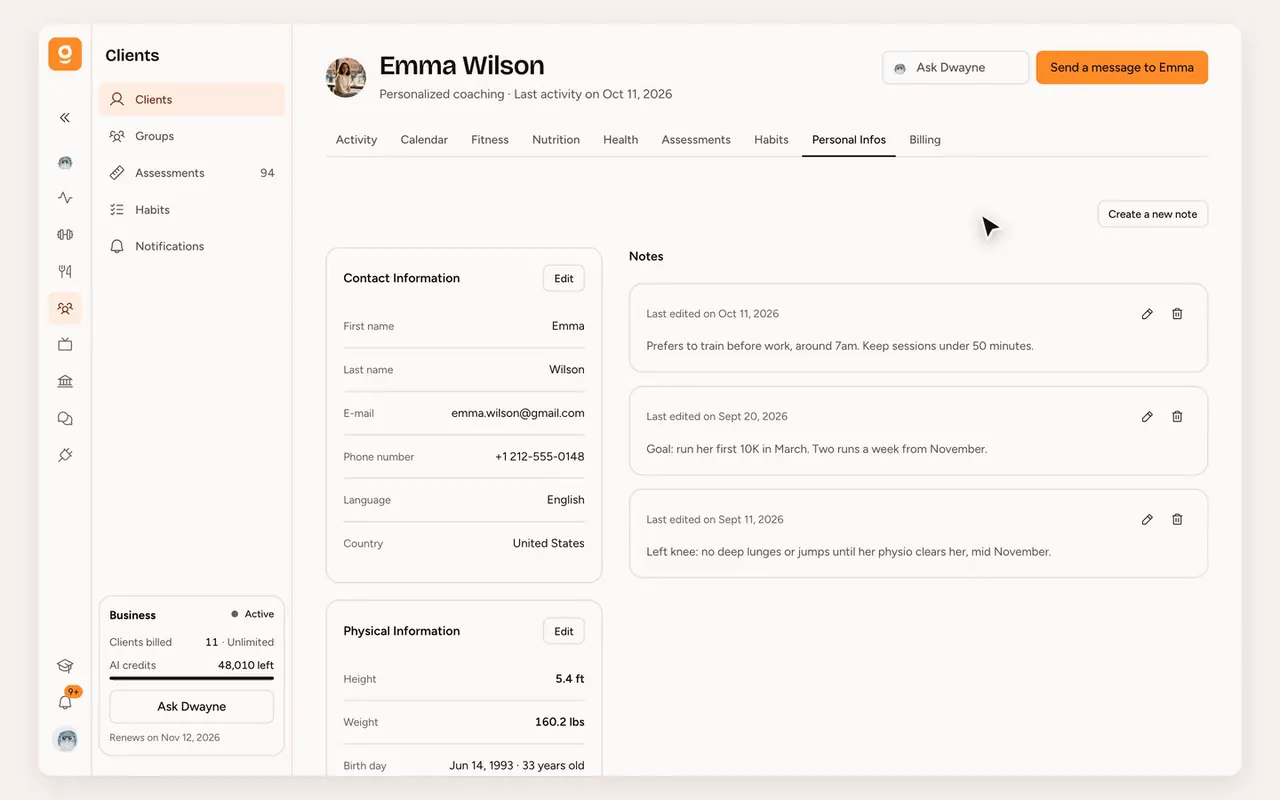Image resolution: width=1280 pixels, height=800 pixels.
Task: Open the TV screen icon in rail
Action: pyautogui.click(x=65, y=345)
